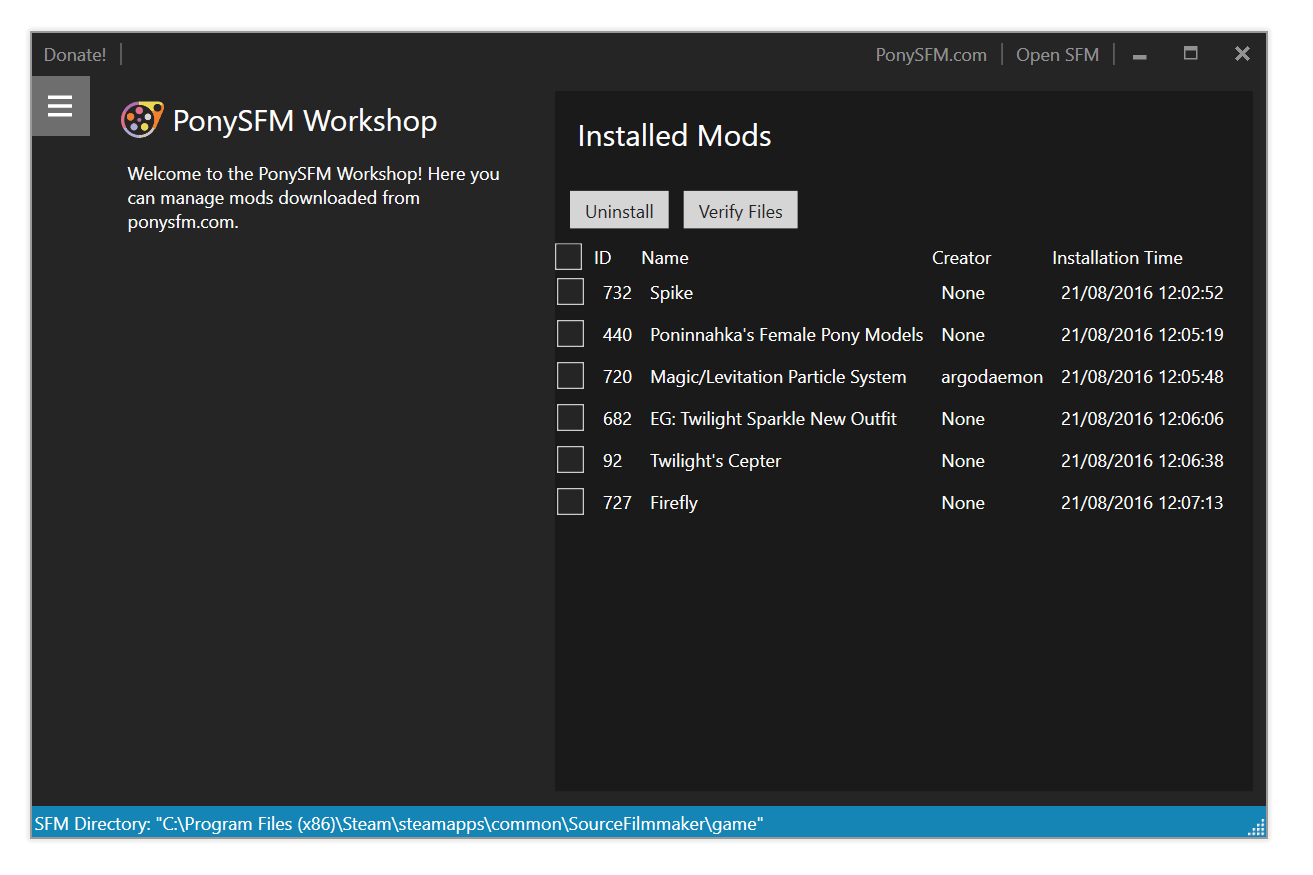Click installation time 21/08/2016 12:05:19

click(x=1142, y=335)
